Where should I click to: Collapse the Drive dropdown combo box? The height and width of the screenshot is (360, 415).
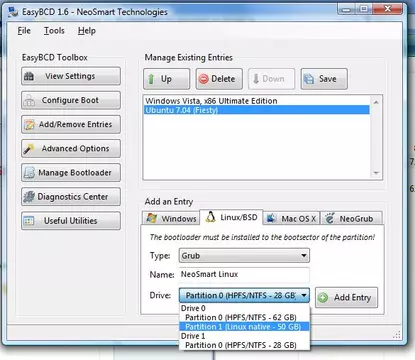point(244,295)
